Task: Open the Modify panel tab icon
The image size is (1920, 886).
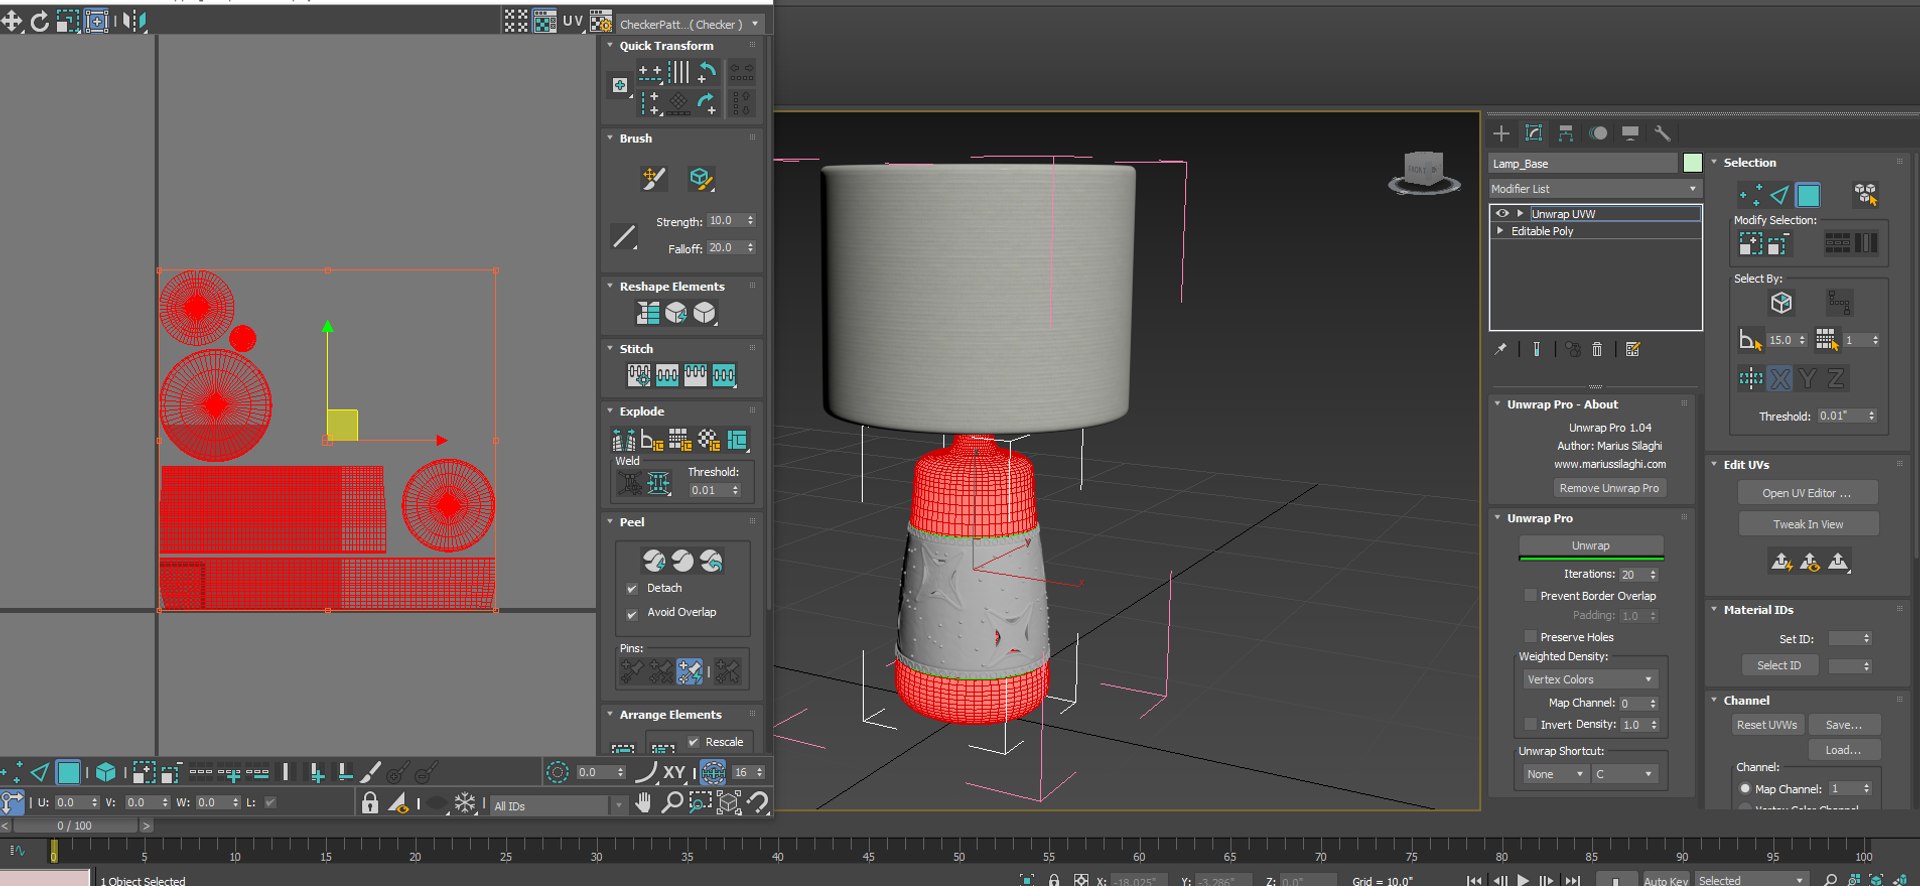Action: click(x=1534, y=133)
